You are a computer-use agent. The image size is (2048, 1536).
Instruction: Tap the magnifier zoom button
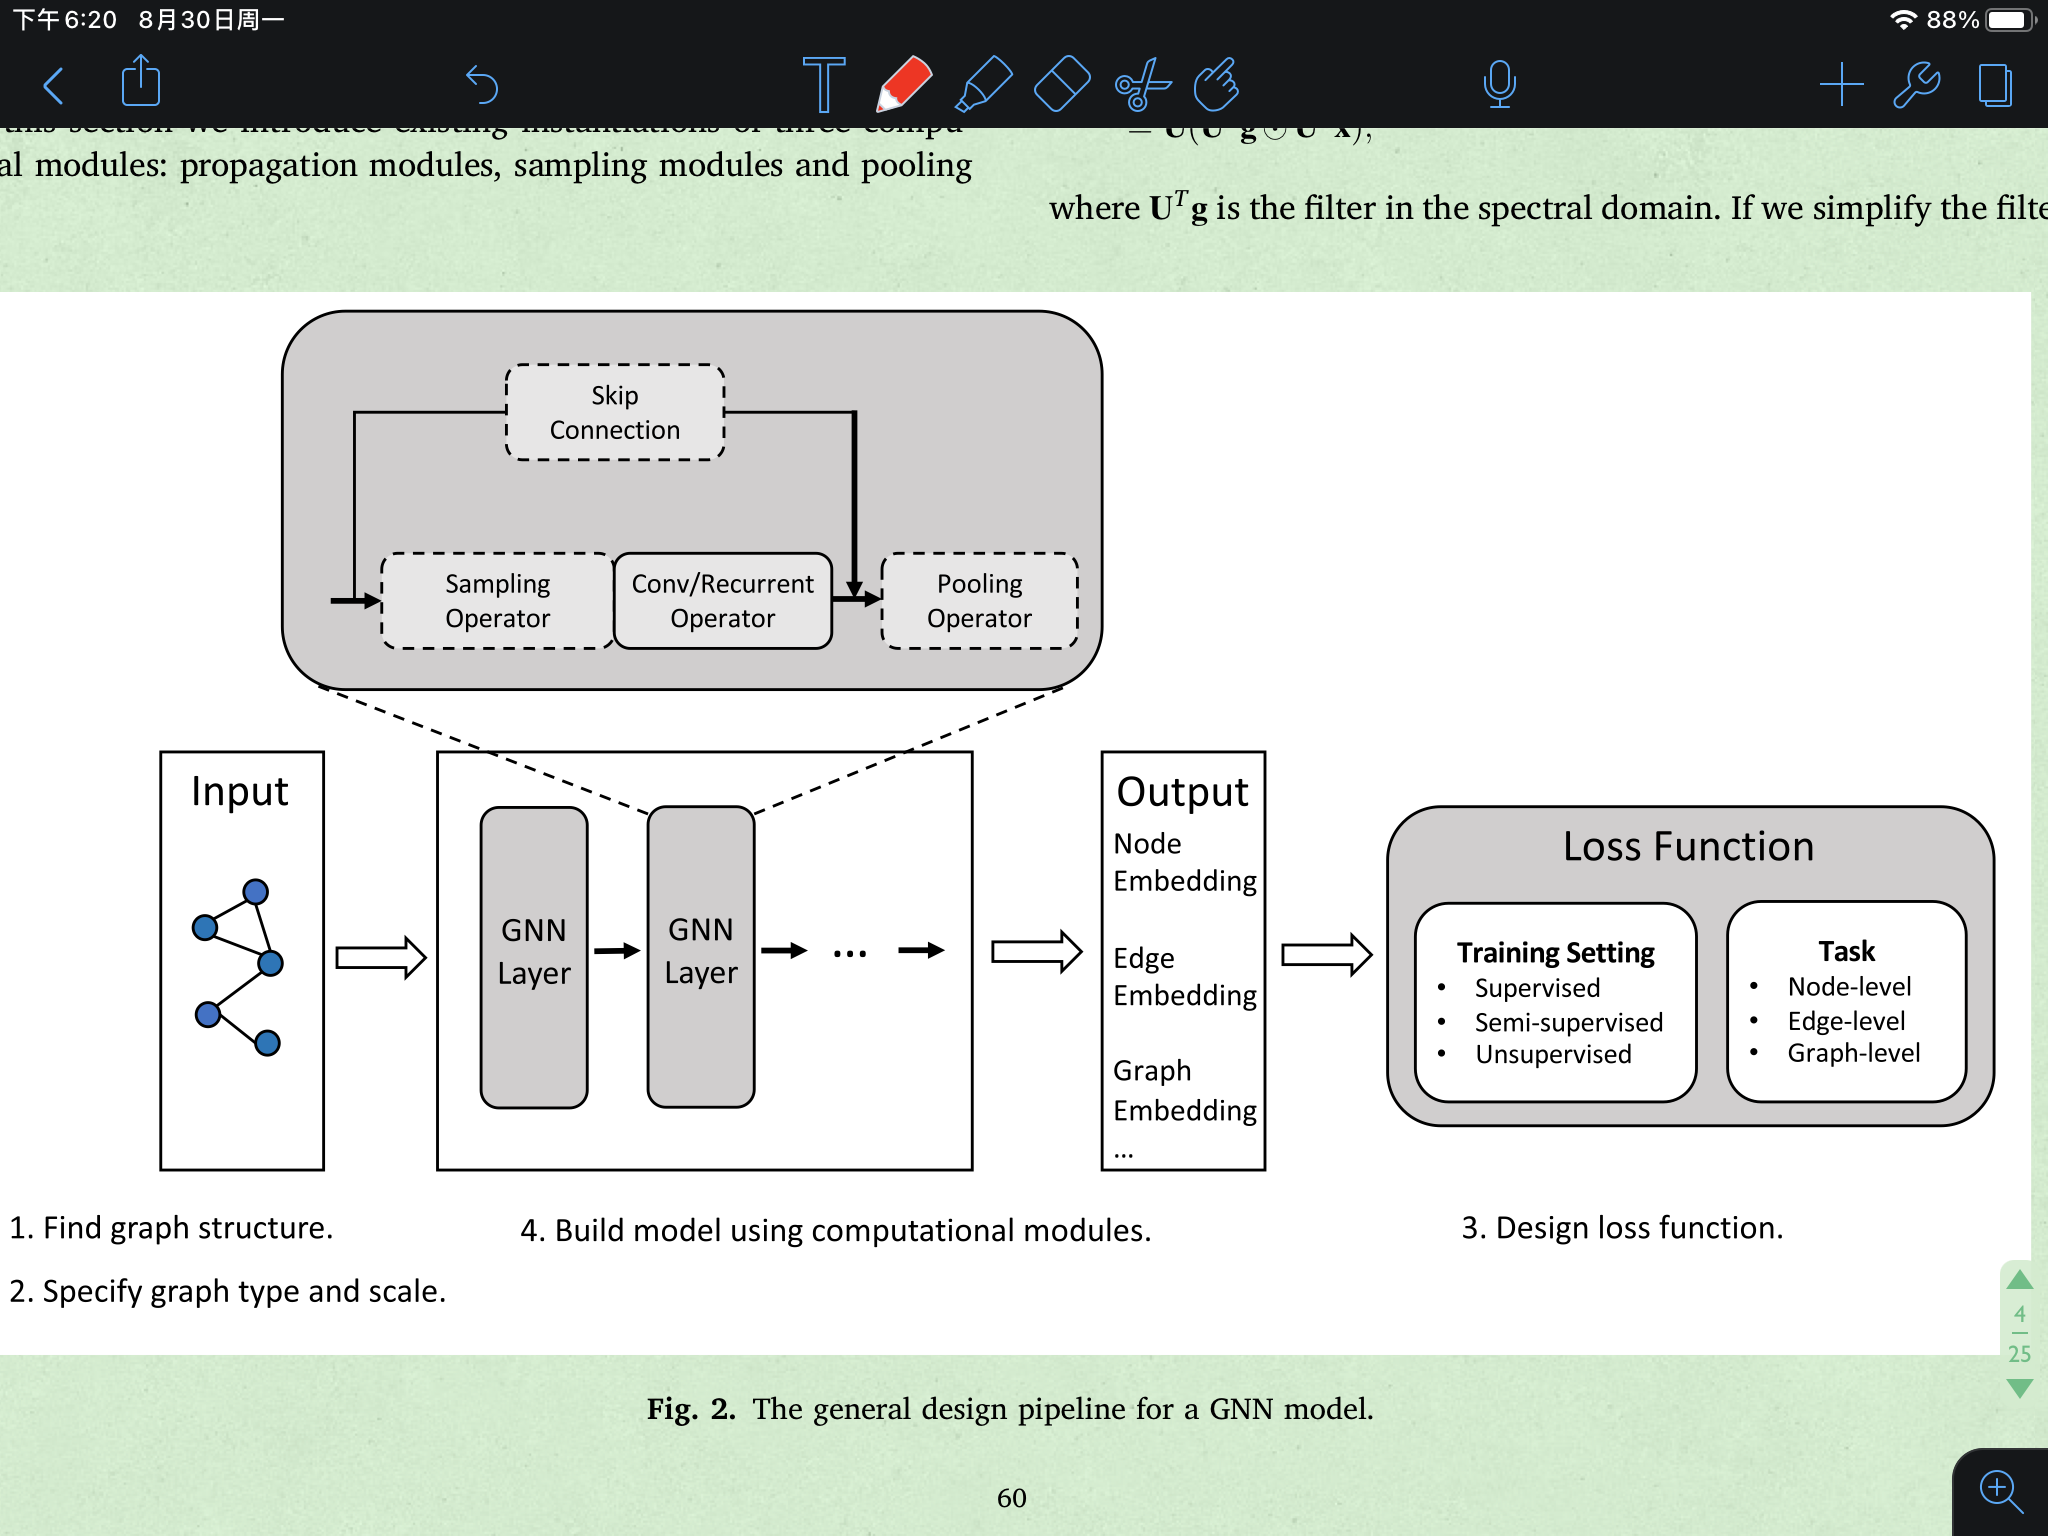click(2001, 1492)
